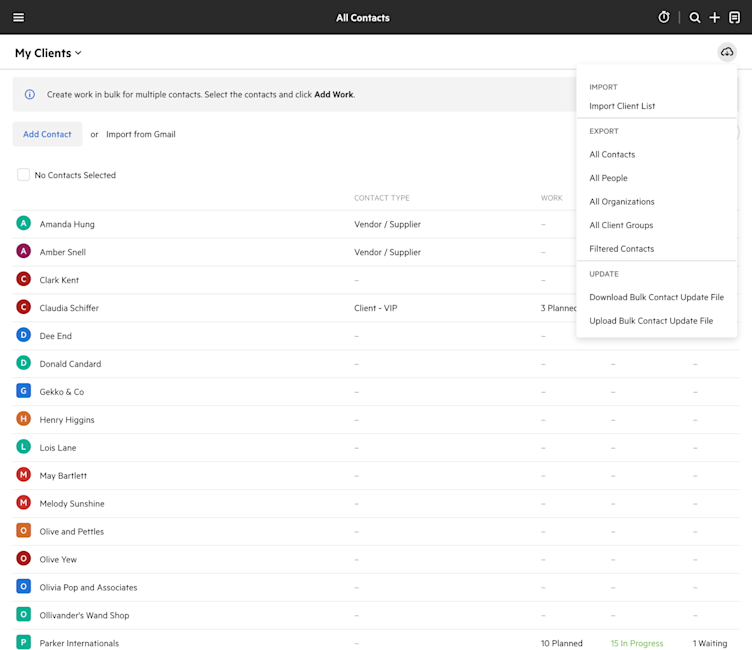
Task: Click Olivia Pop and Associates avatar
Action: 24,586
